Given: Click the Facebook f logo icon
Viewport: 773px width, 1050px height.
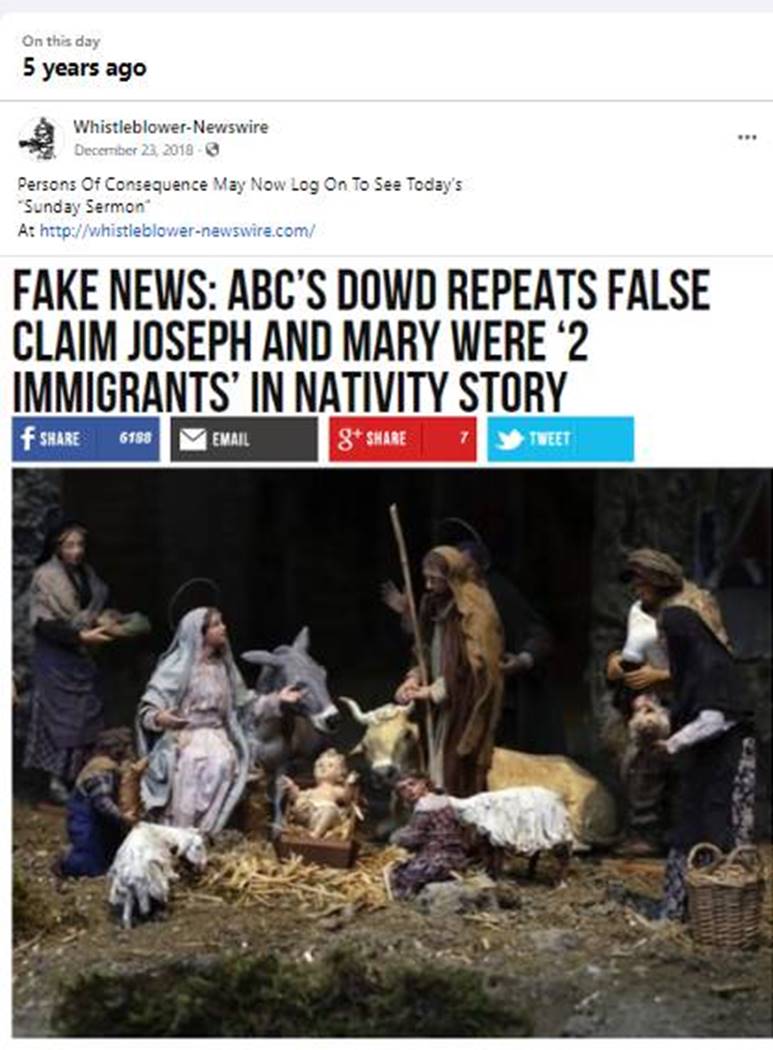Looking at the screenshot, I should (x=27, y=439).
